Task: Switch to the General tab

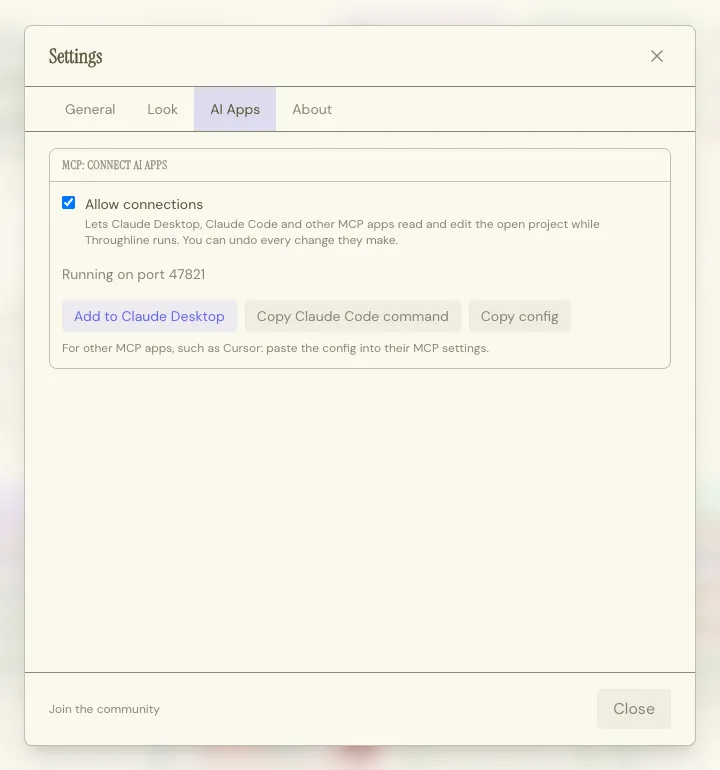Action: pyautogui.click(x=90, y=109)
